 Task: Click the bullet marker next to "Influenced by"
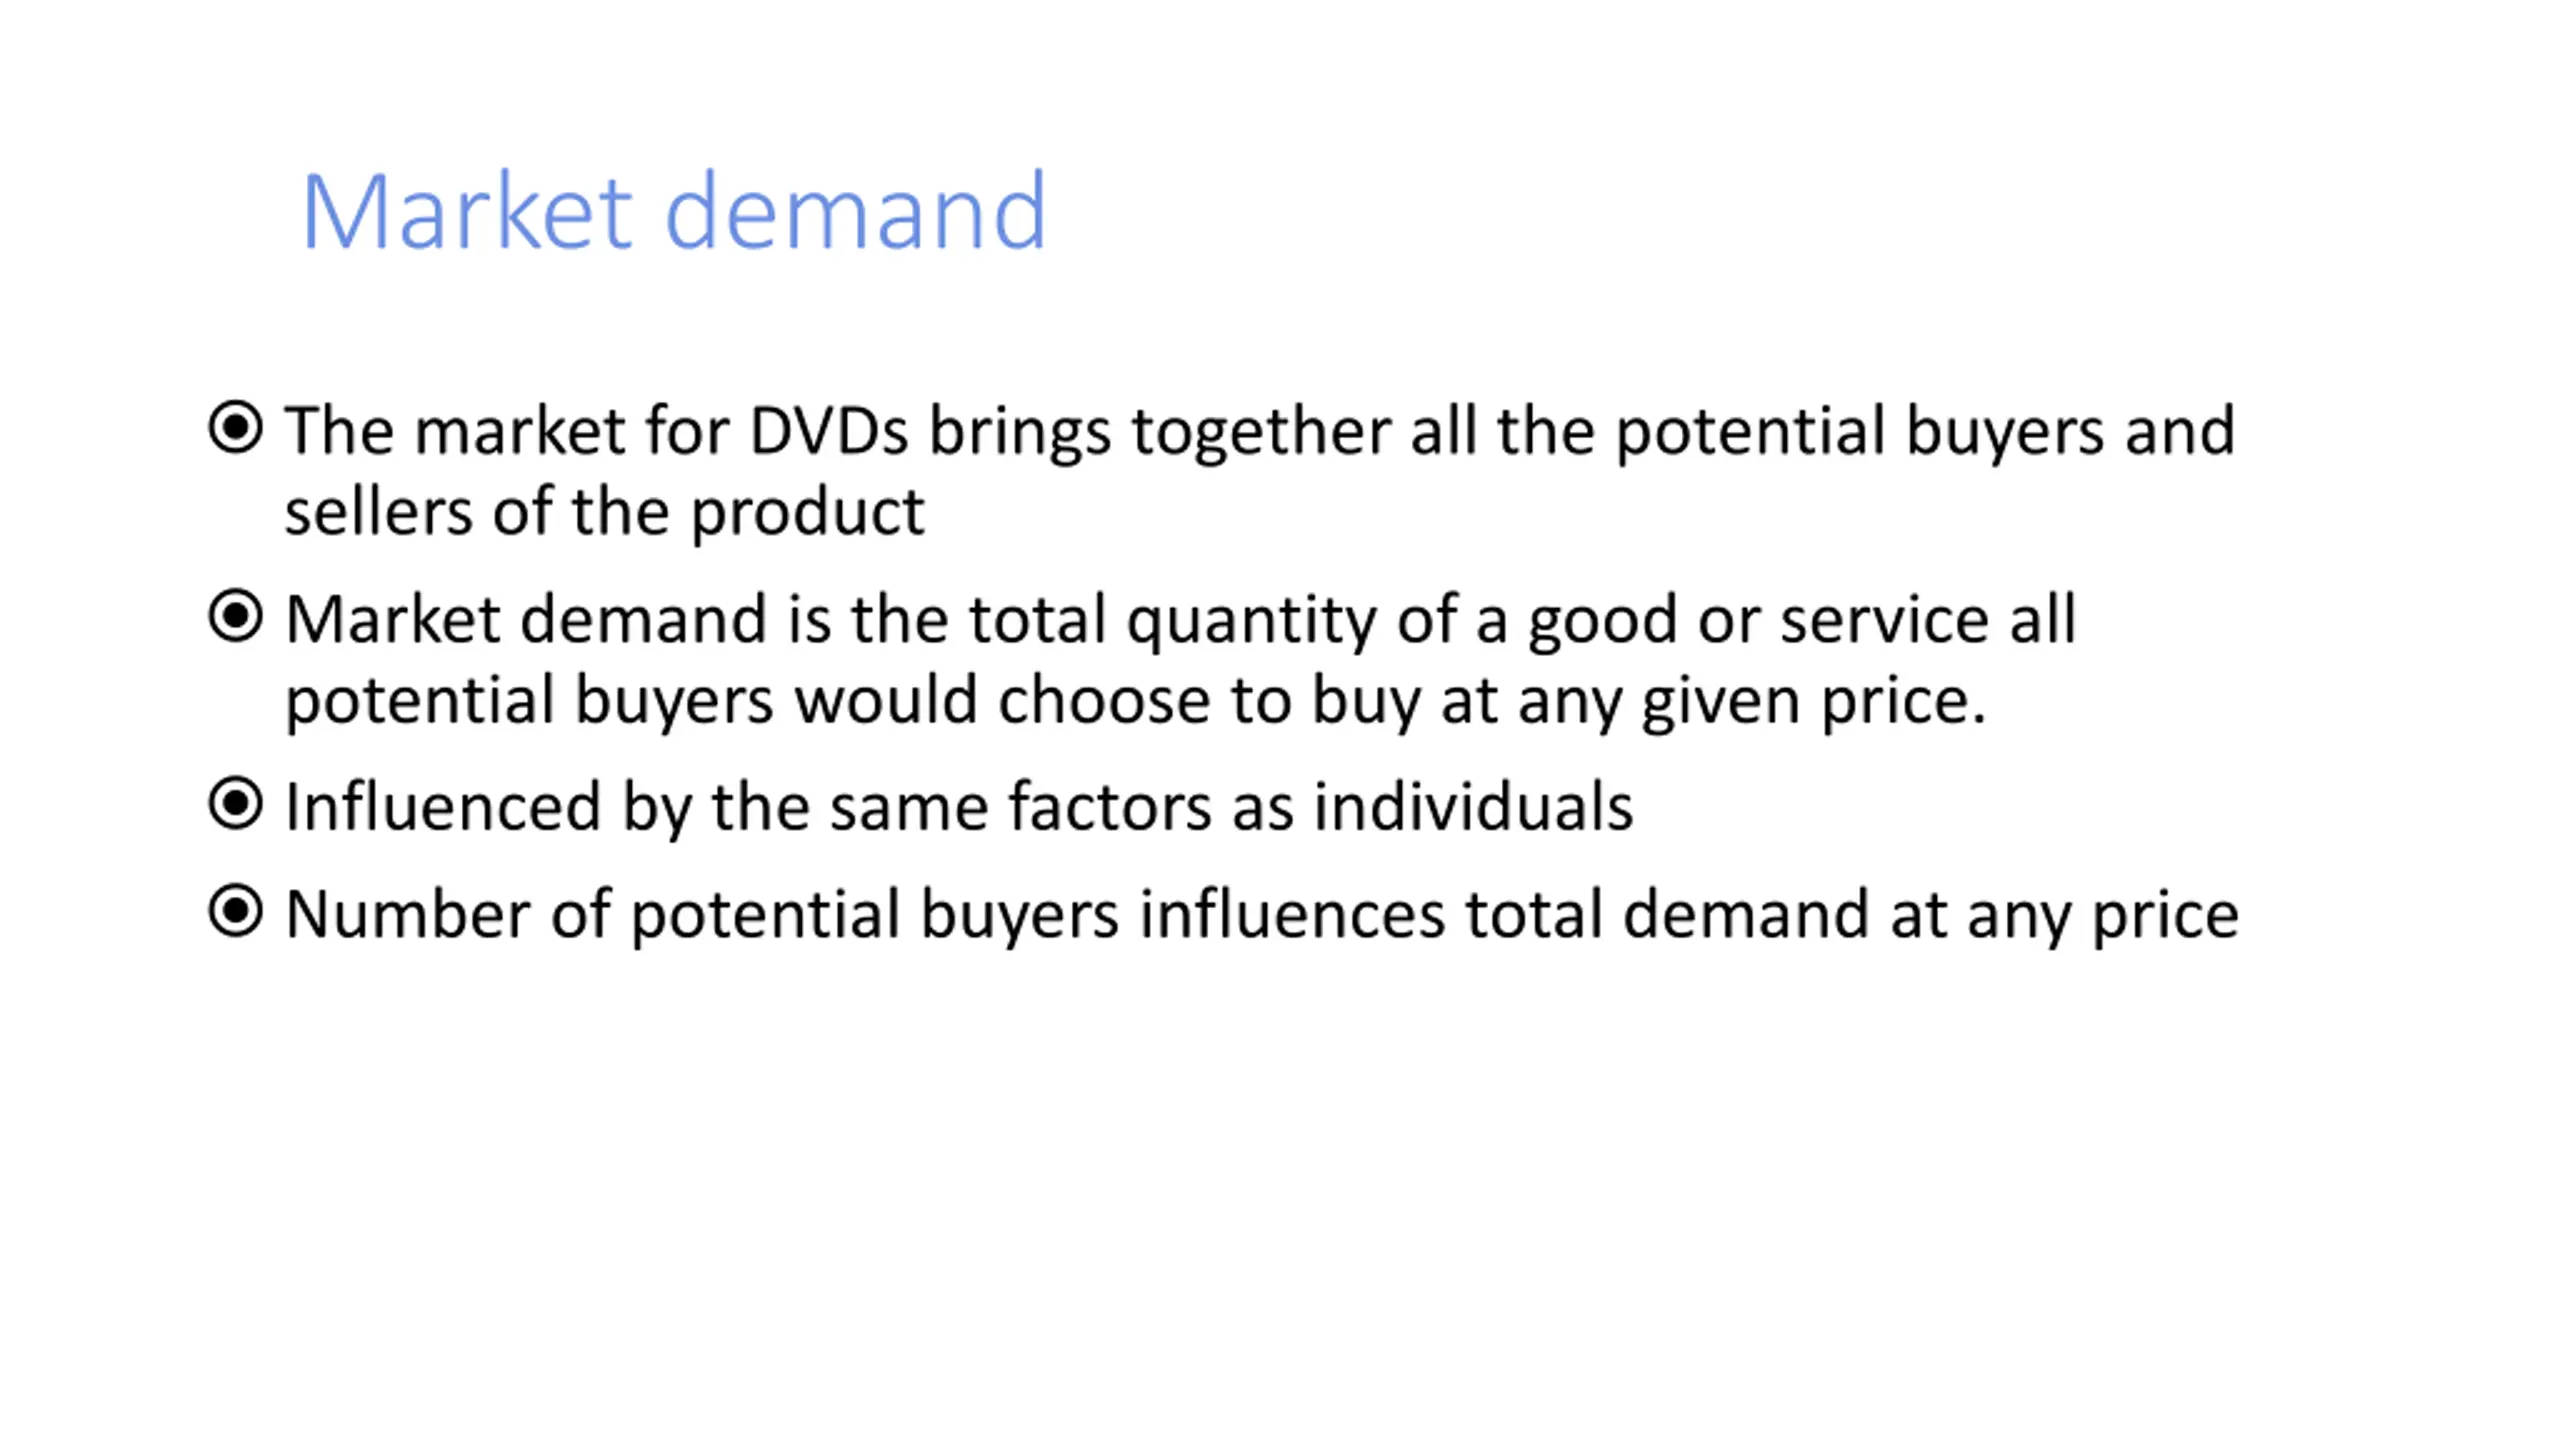(236, 804)
